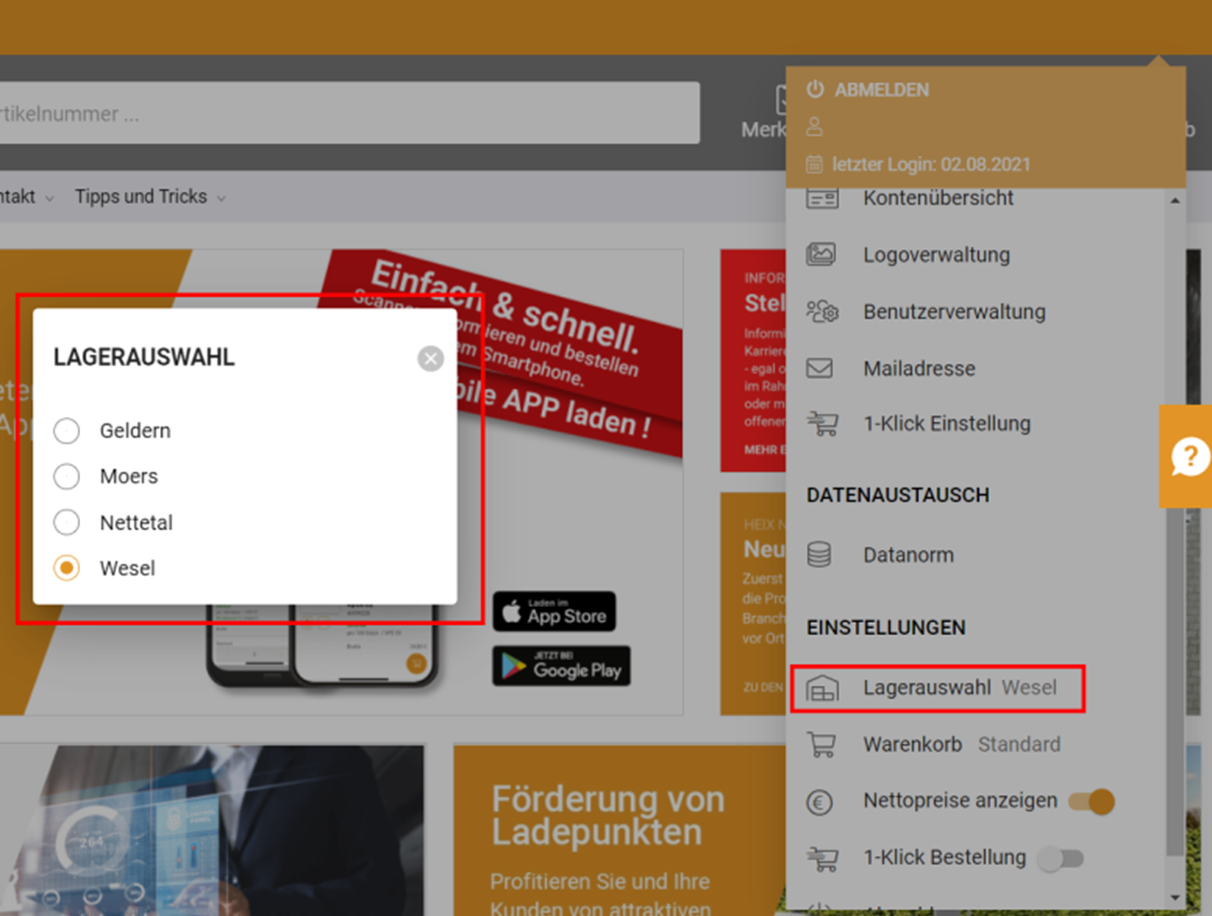Click ABMELDEN to log out

pos(881,90)
